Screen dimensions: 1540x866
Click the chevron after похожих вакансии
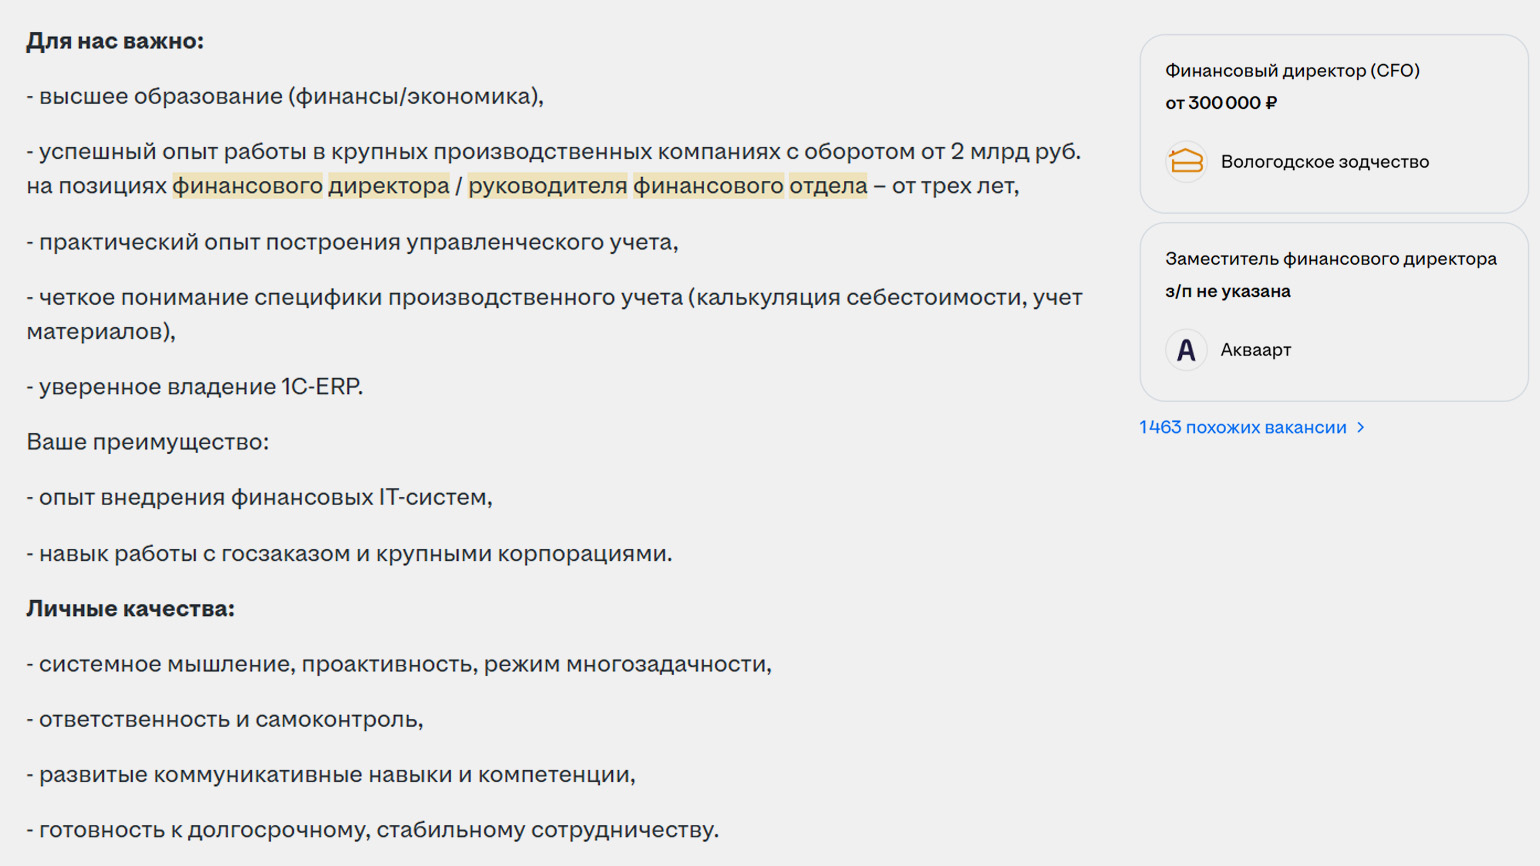[x=1361, y=428]
